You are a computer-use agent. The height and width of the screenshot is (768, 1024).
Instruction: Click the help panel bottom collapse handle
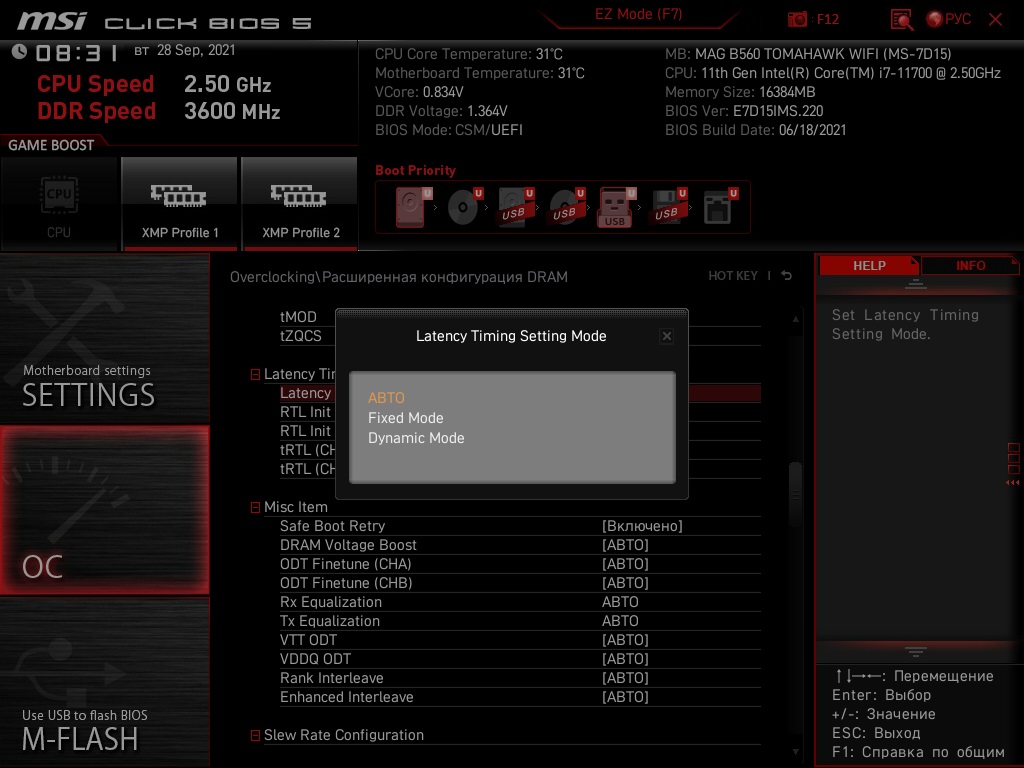pyautogui.click(x=916, y=652)
